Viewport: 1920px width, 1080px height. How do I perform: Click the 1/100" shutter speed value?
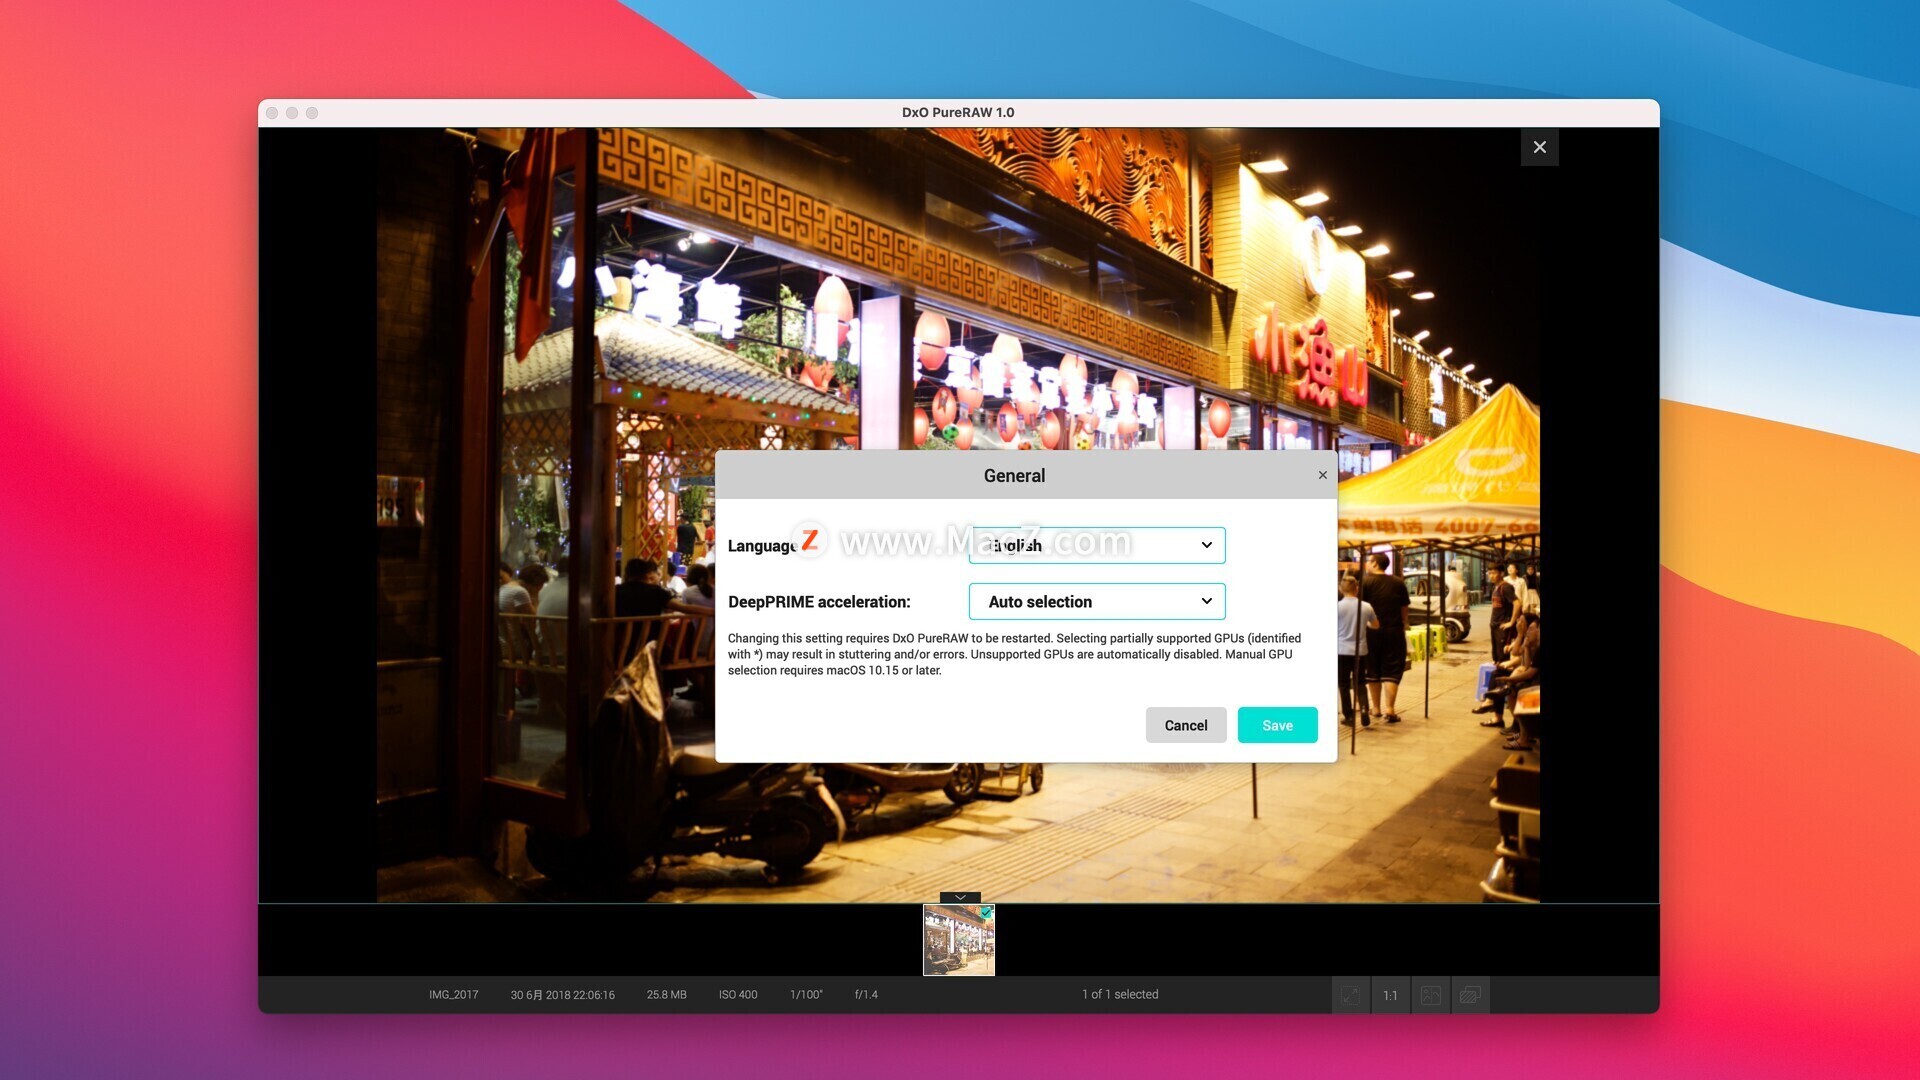tap(806, 995)
